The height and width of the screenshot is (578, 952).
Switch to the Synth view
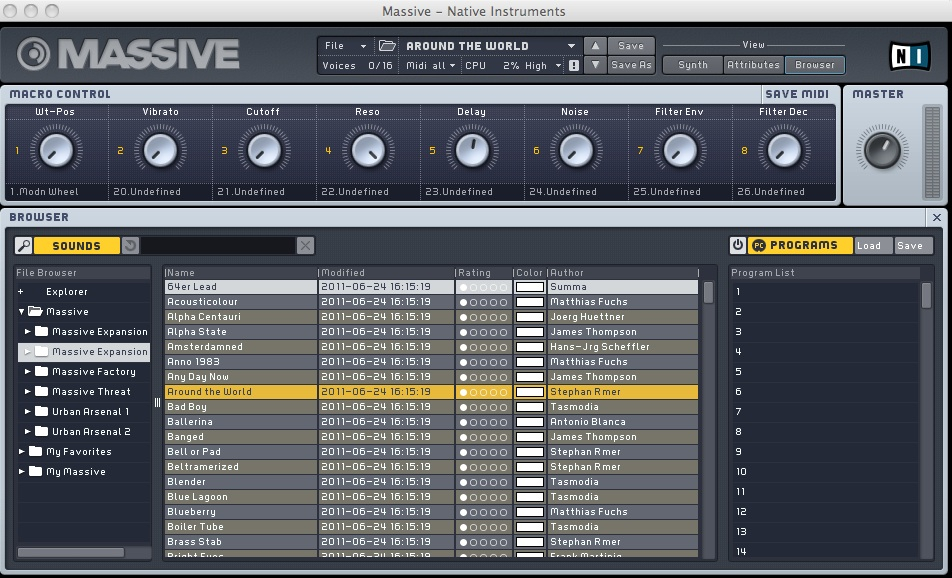click(693, 65)
